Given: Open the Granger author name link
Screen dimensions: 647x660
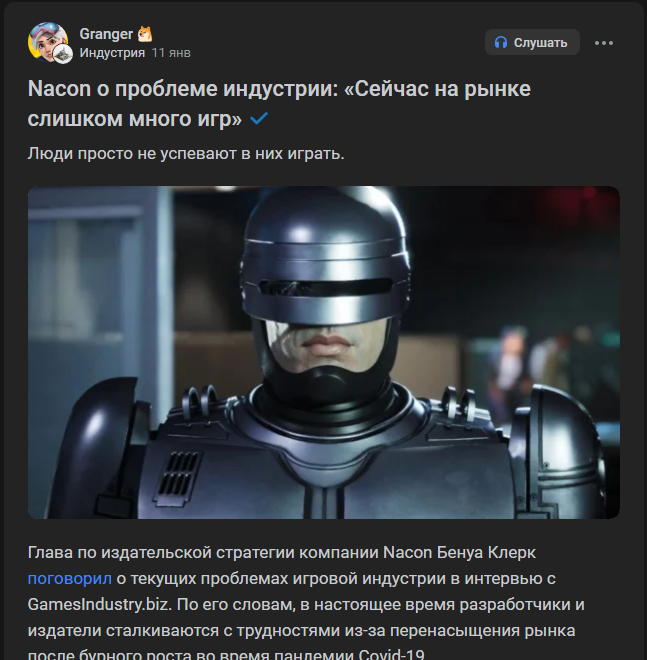Looking at the screenshot, I should pos(106,34).
